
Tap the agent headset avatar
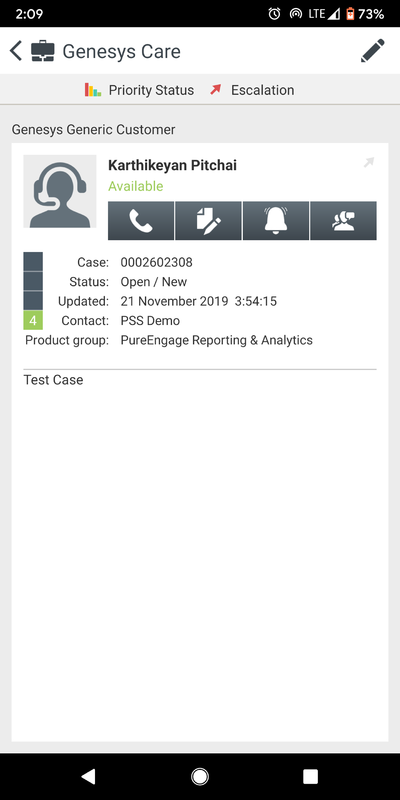pyautogui.click(x=60, y=191)
